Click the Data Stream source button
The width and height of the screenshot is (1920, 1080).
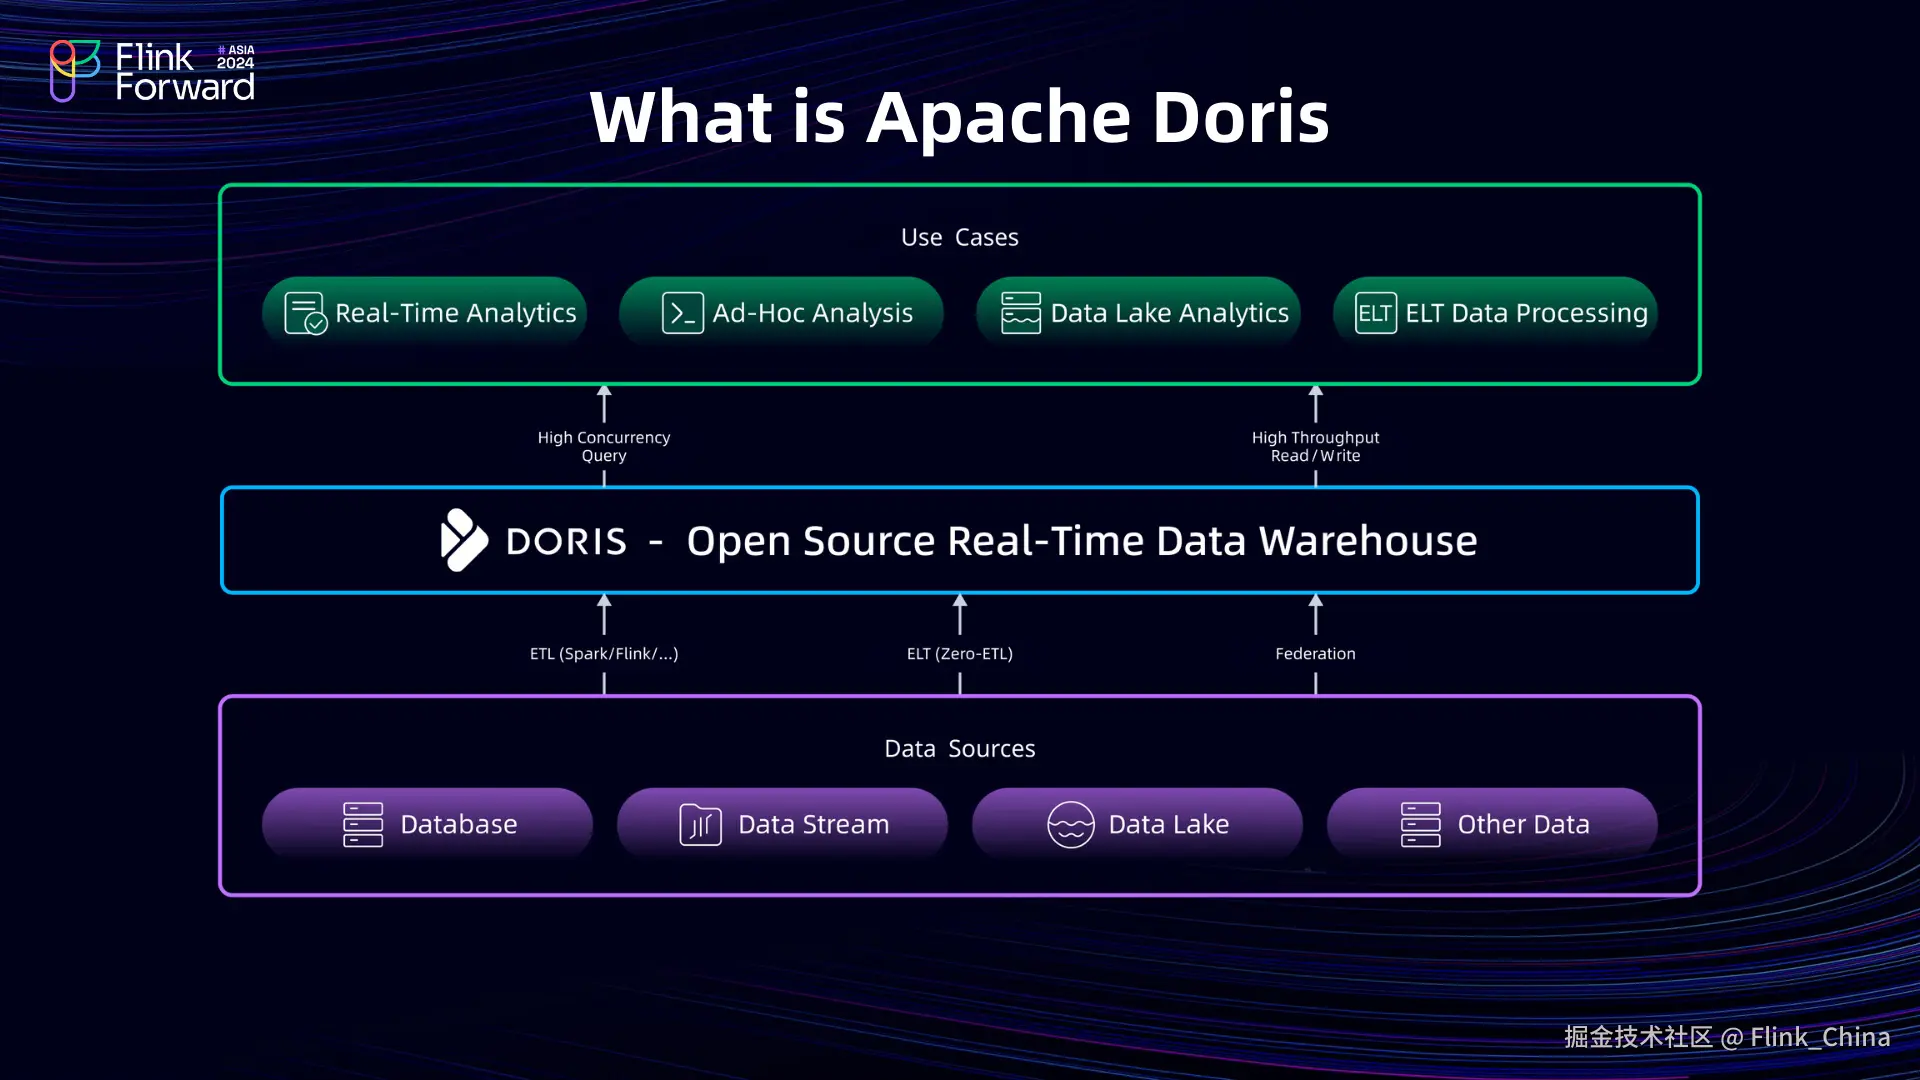[x=782, y=825]
